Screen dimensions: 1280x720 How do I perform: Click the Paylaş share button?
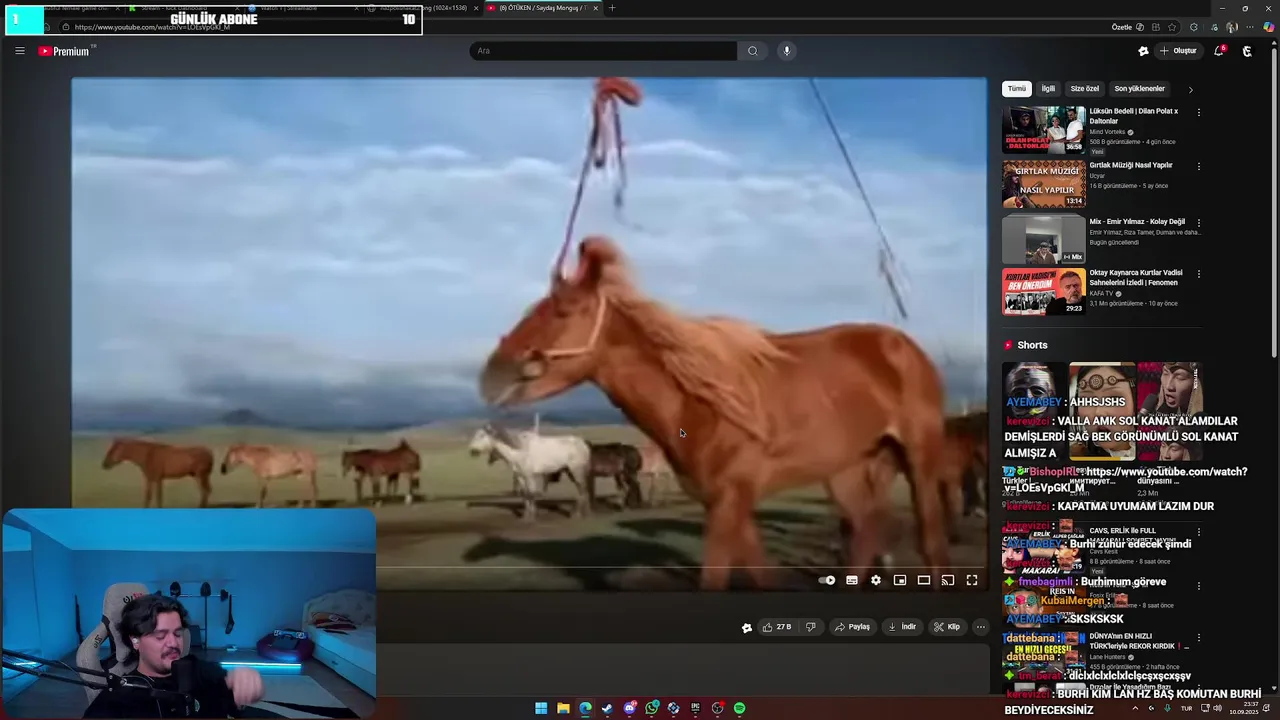[852, 627]
